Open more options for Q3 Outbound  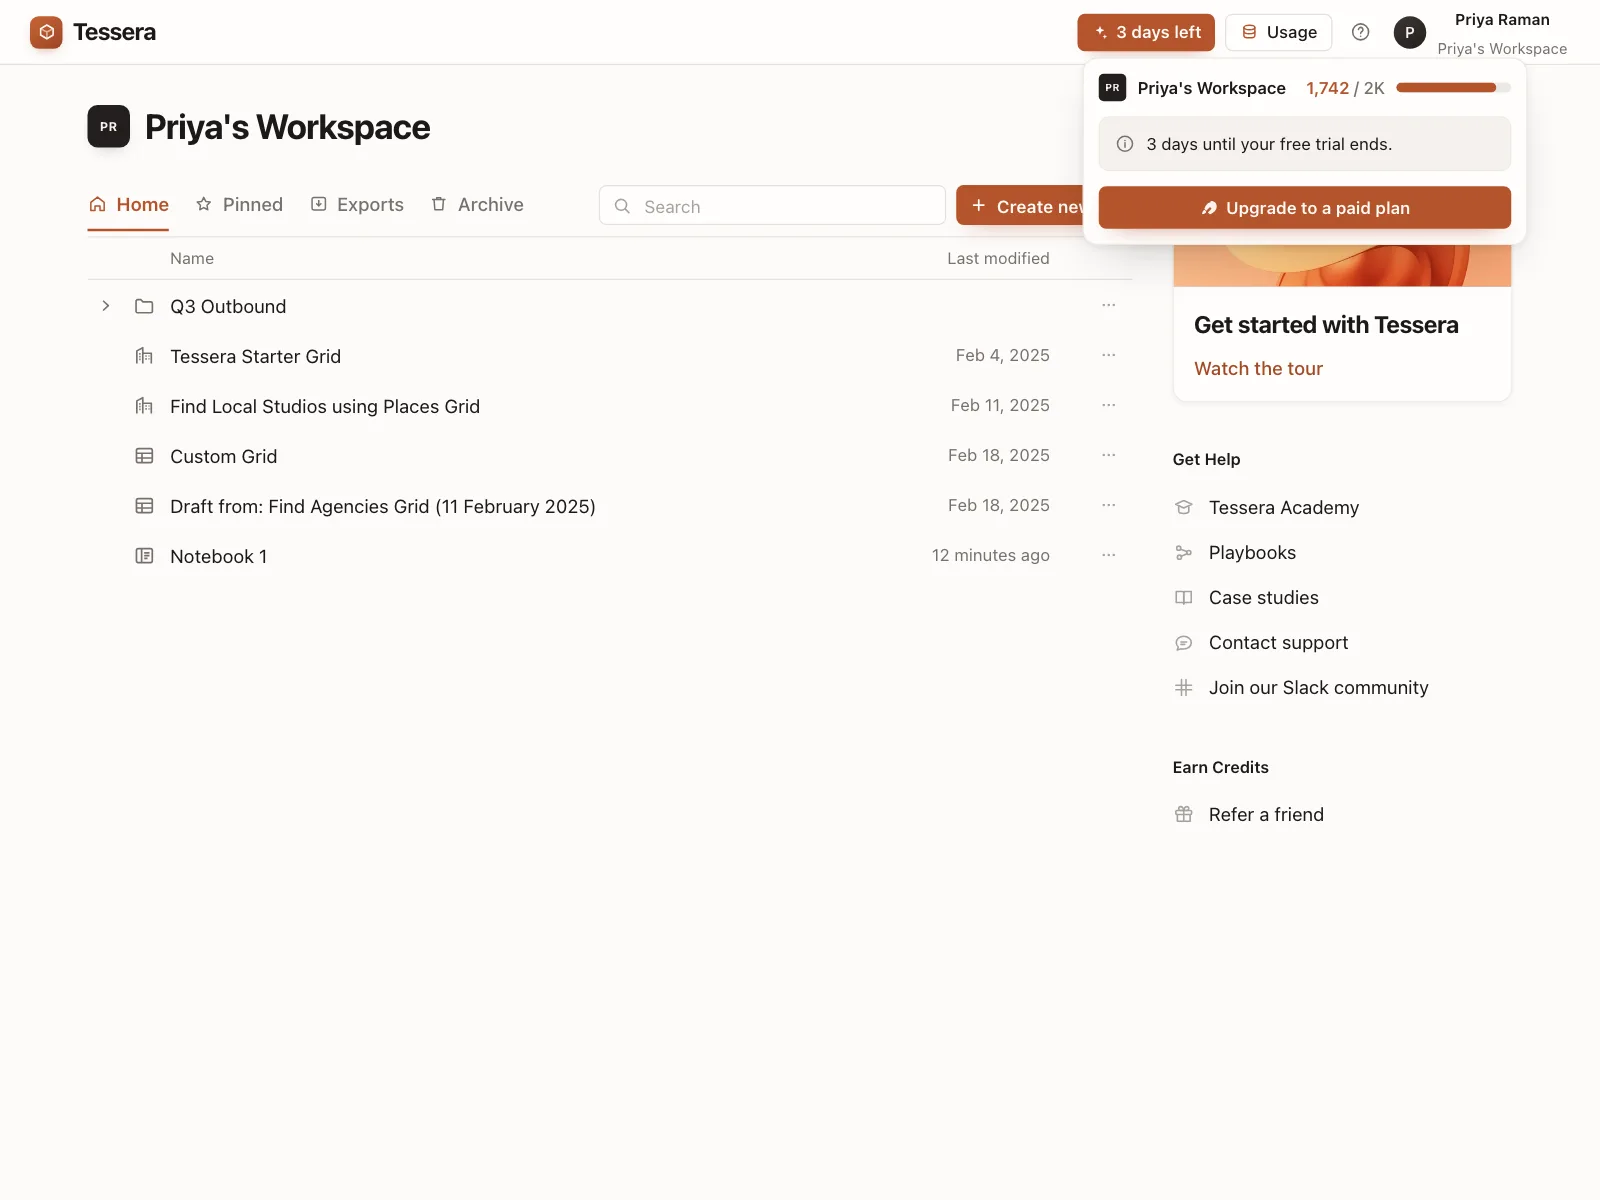1108,305
